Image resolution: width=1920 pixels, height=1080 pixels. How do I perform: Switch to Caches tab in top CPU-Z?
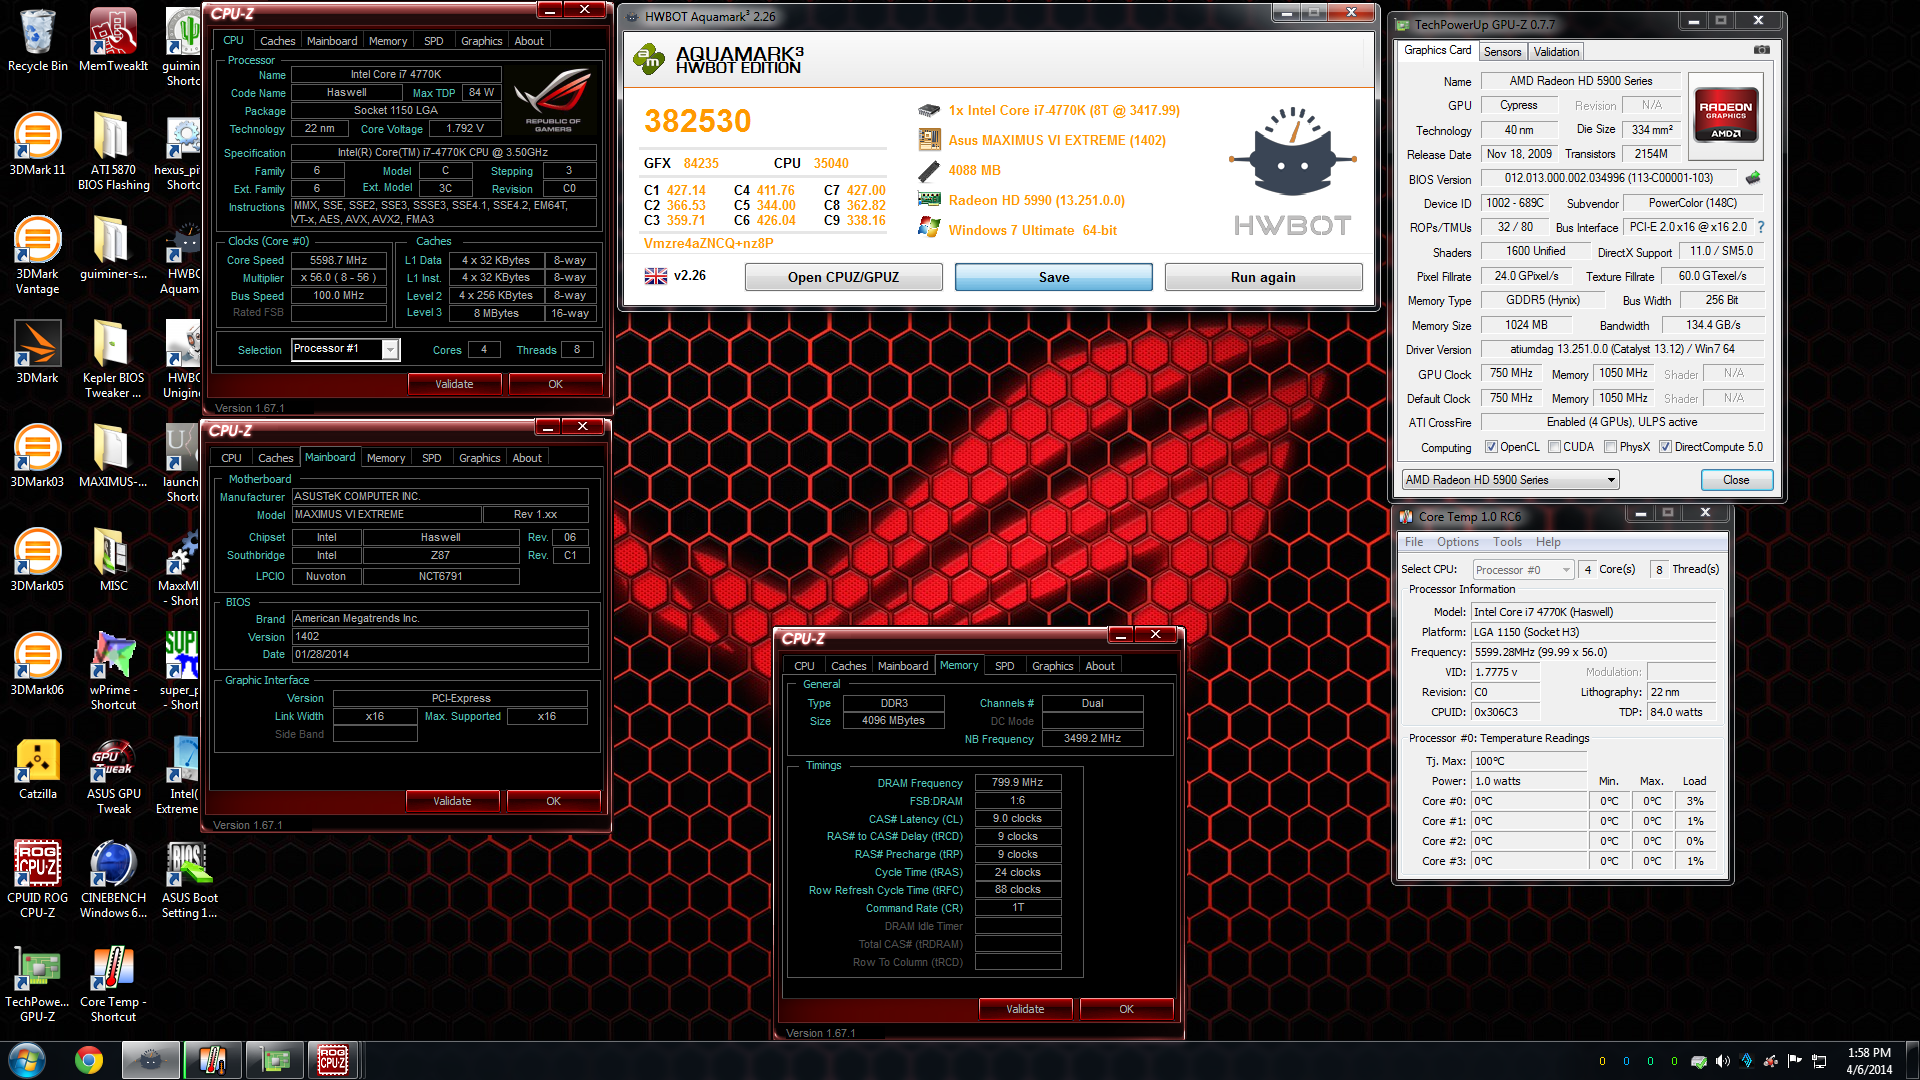(x=278, y=41)
